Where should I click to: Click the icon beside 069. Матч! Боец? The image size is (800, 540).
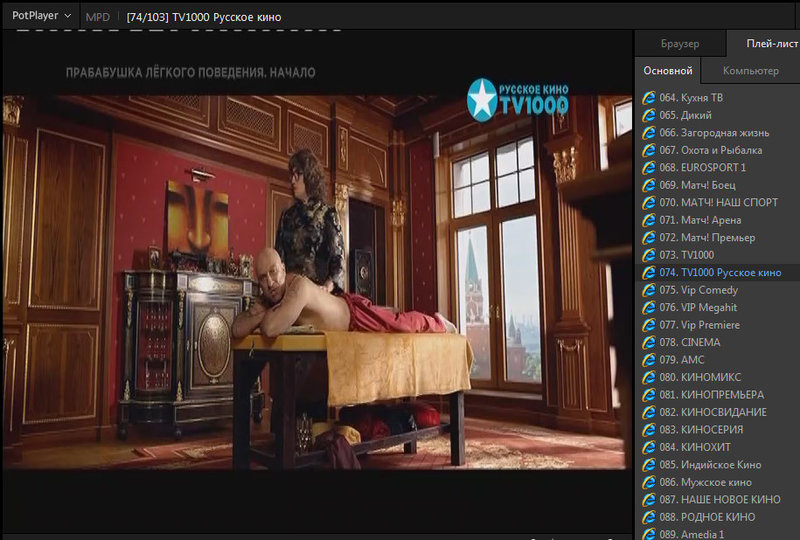pos(648,185)
